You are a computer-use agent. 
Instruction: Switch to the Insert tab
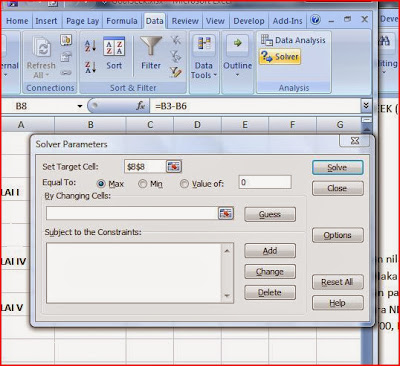[x=46, y=21]
